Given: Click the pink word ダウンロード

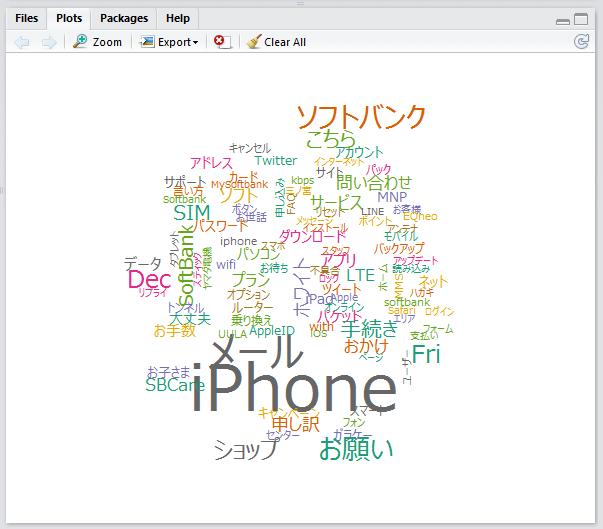Looking at the screenshot, I should [313, 236].
